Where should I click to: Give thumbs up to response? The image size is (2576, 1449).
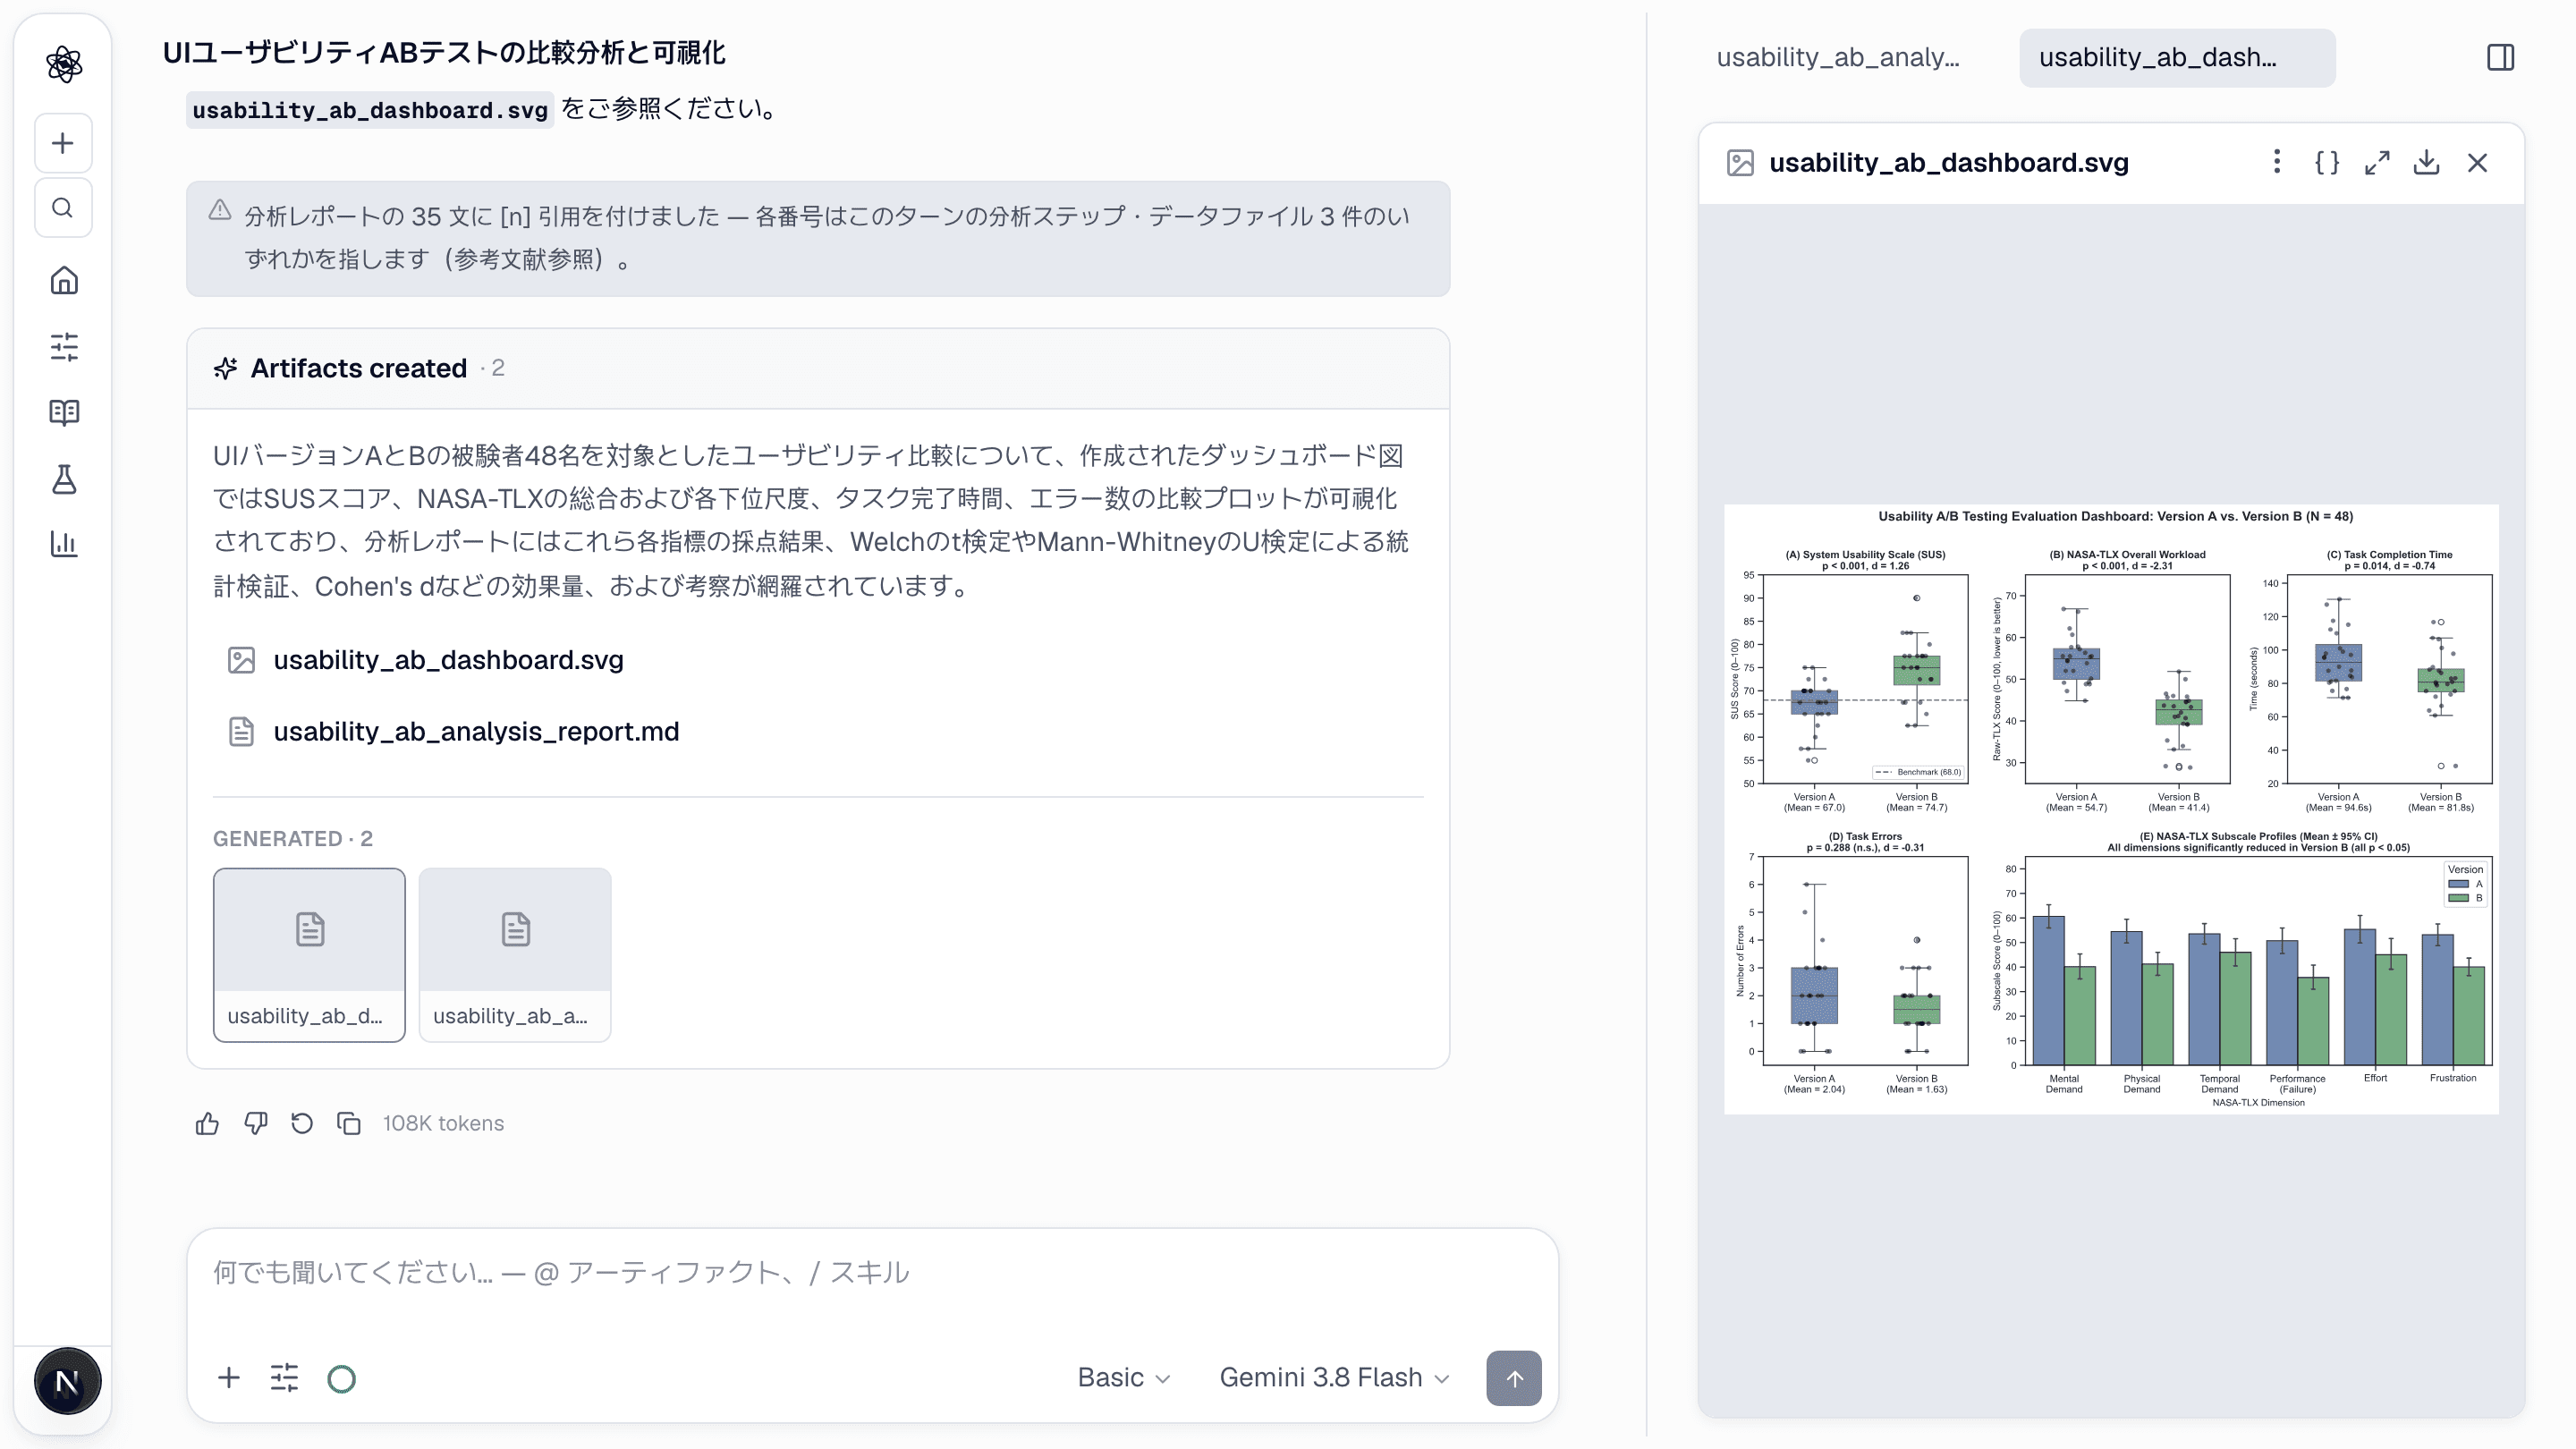[207, 1124]
